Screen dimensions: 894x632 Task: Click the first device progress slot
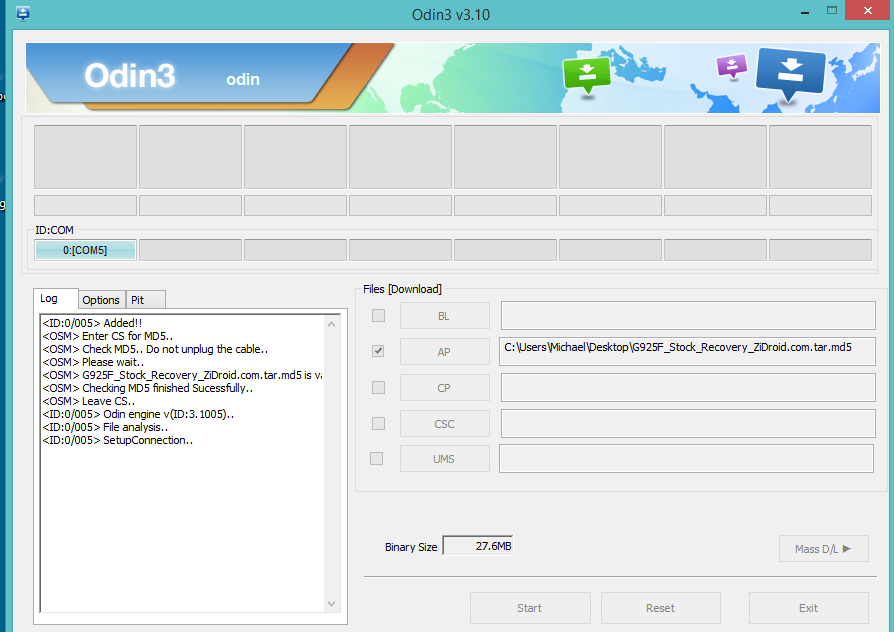pos(86,157)
